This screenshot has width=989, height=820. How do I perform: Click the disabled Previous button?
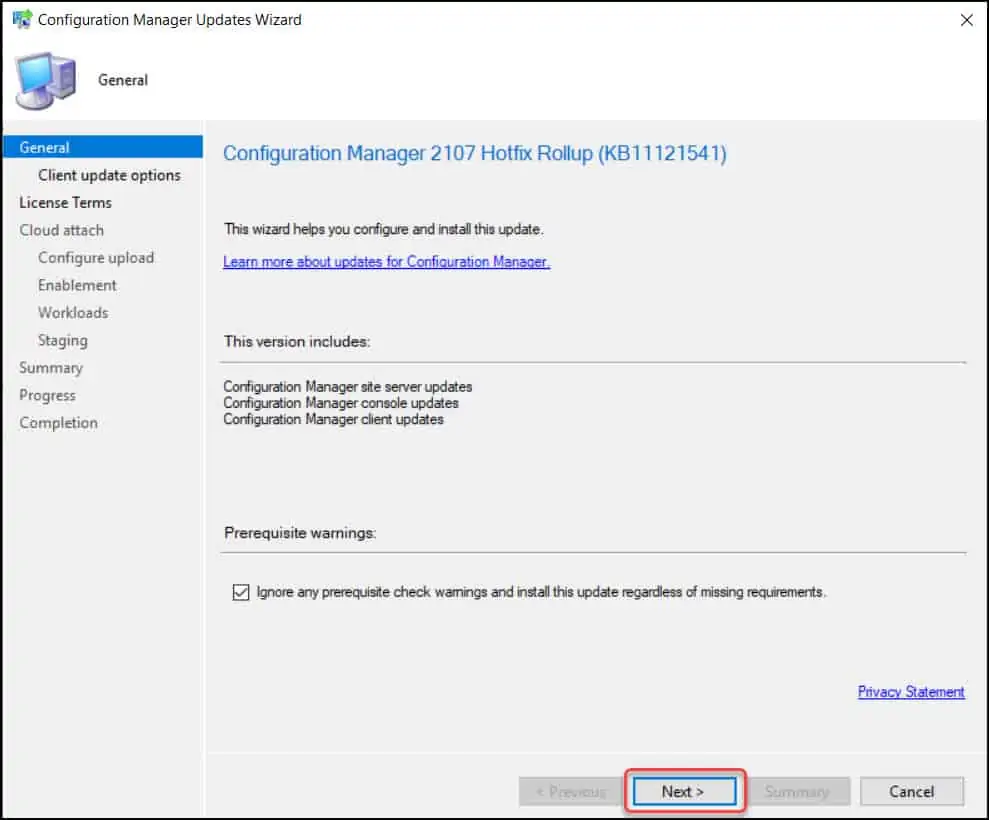(571, 791)
